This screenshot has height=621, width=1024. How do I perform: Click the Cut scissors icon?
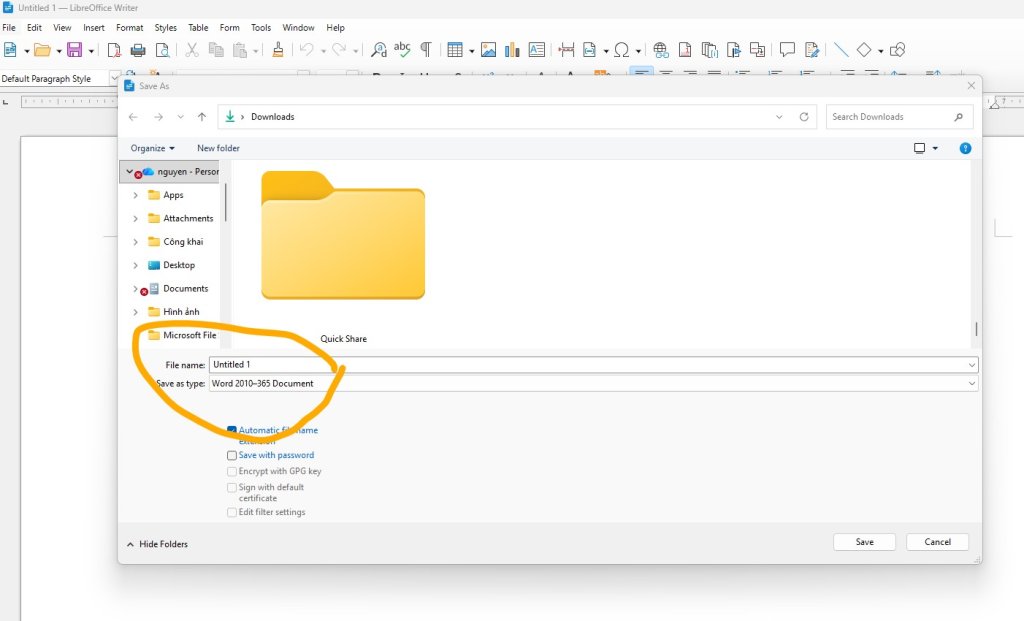pyautogui.click(x=192, y=50)
